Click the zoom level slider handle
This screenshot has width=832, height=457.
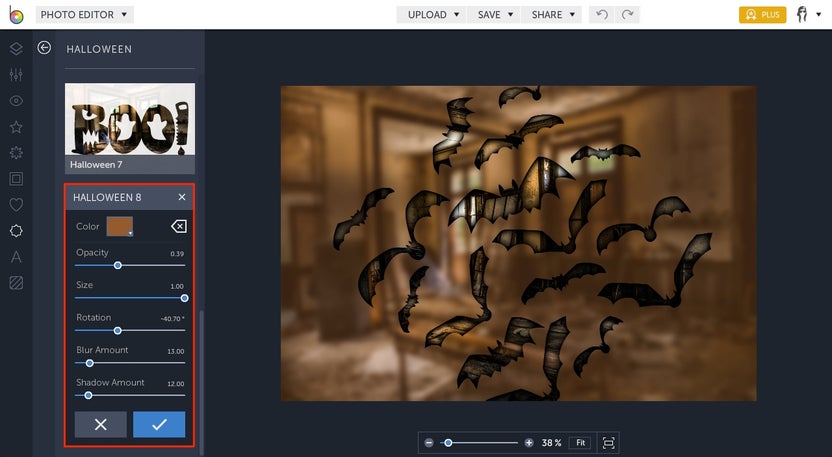point(448,443)
